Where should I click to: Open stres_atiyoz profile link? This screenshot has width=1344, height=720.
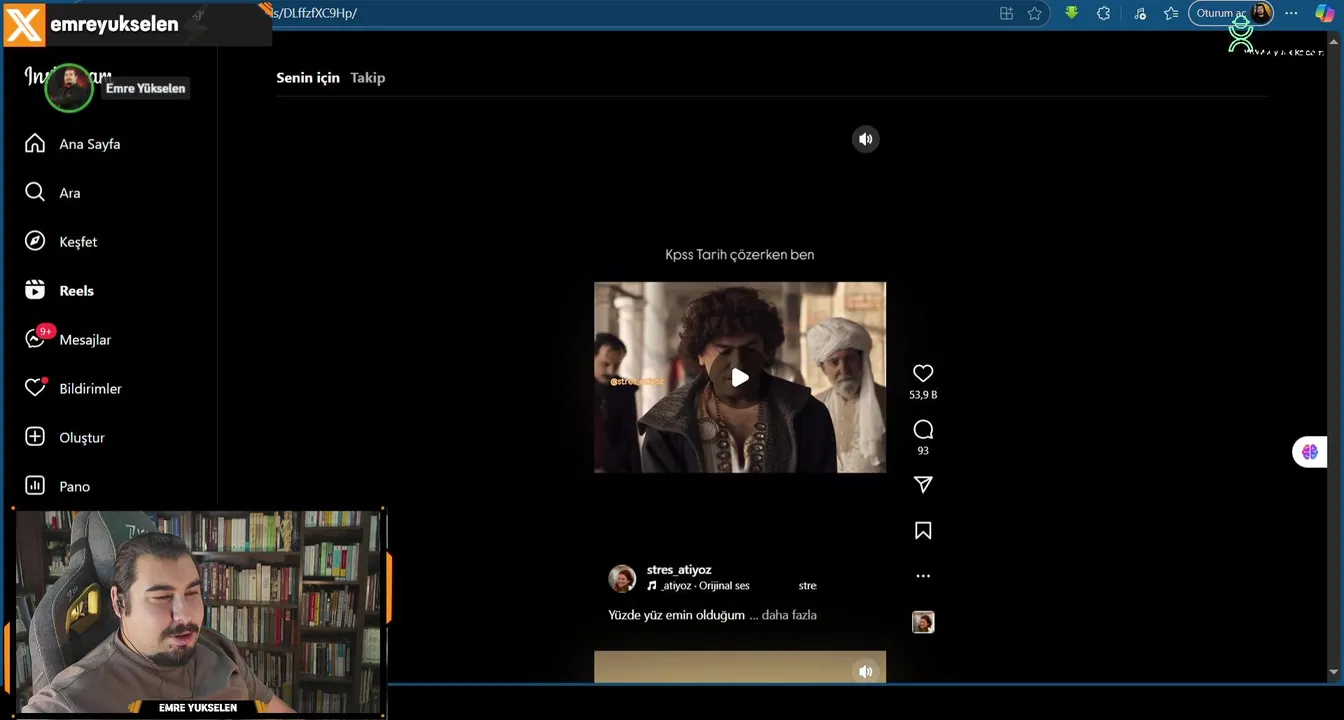679,570
